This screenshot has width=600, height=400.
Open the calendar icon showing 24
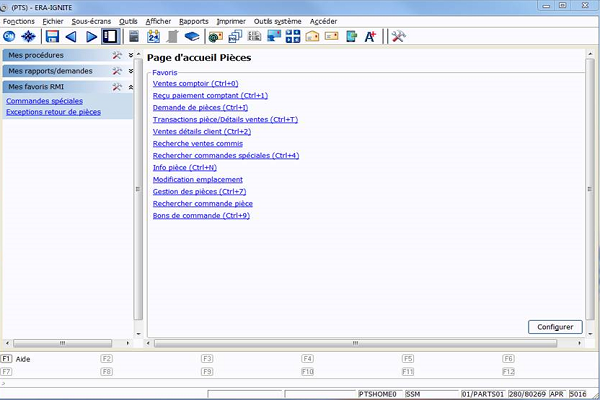point(153,36)
